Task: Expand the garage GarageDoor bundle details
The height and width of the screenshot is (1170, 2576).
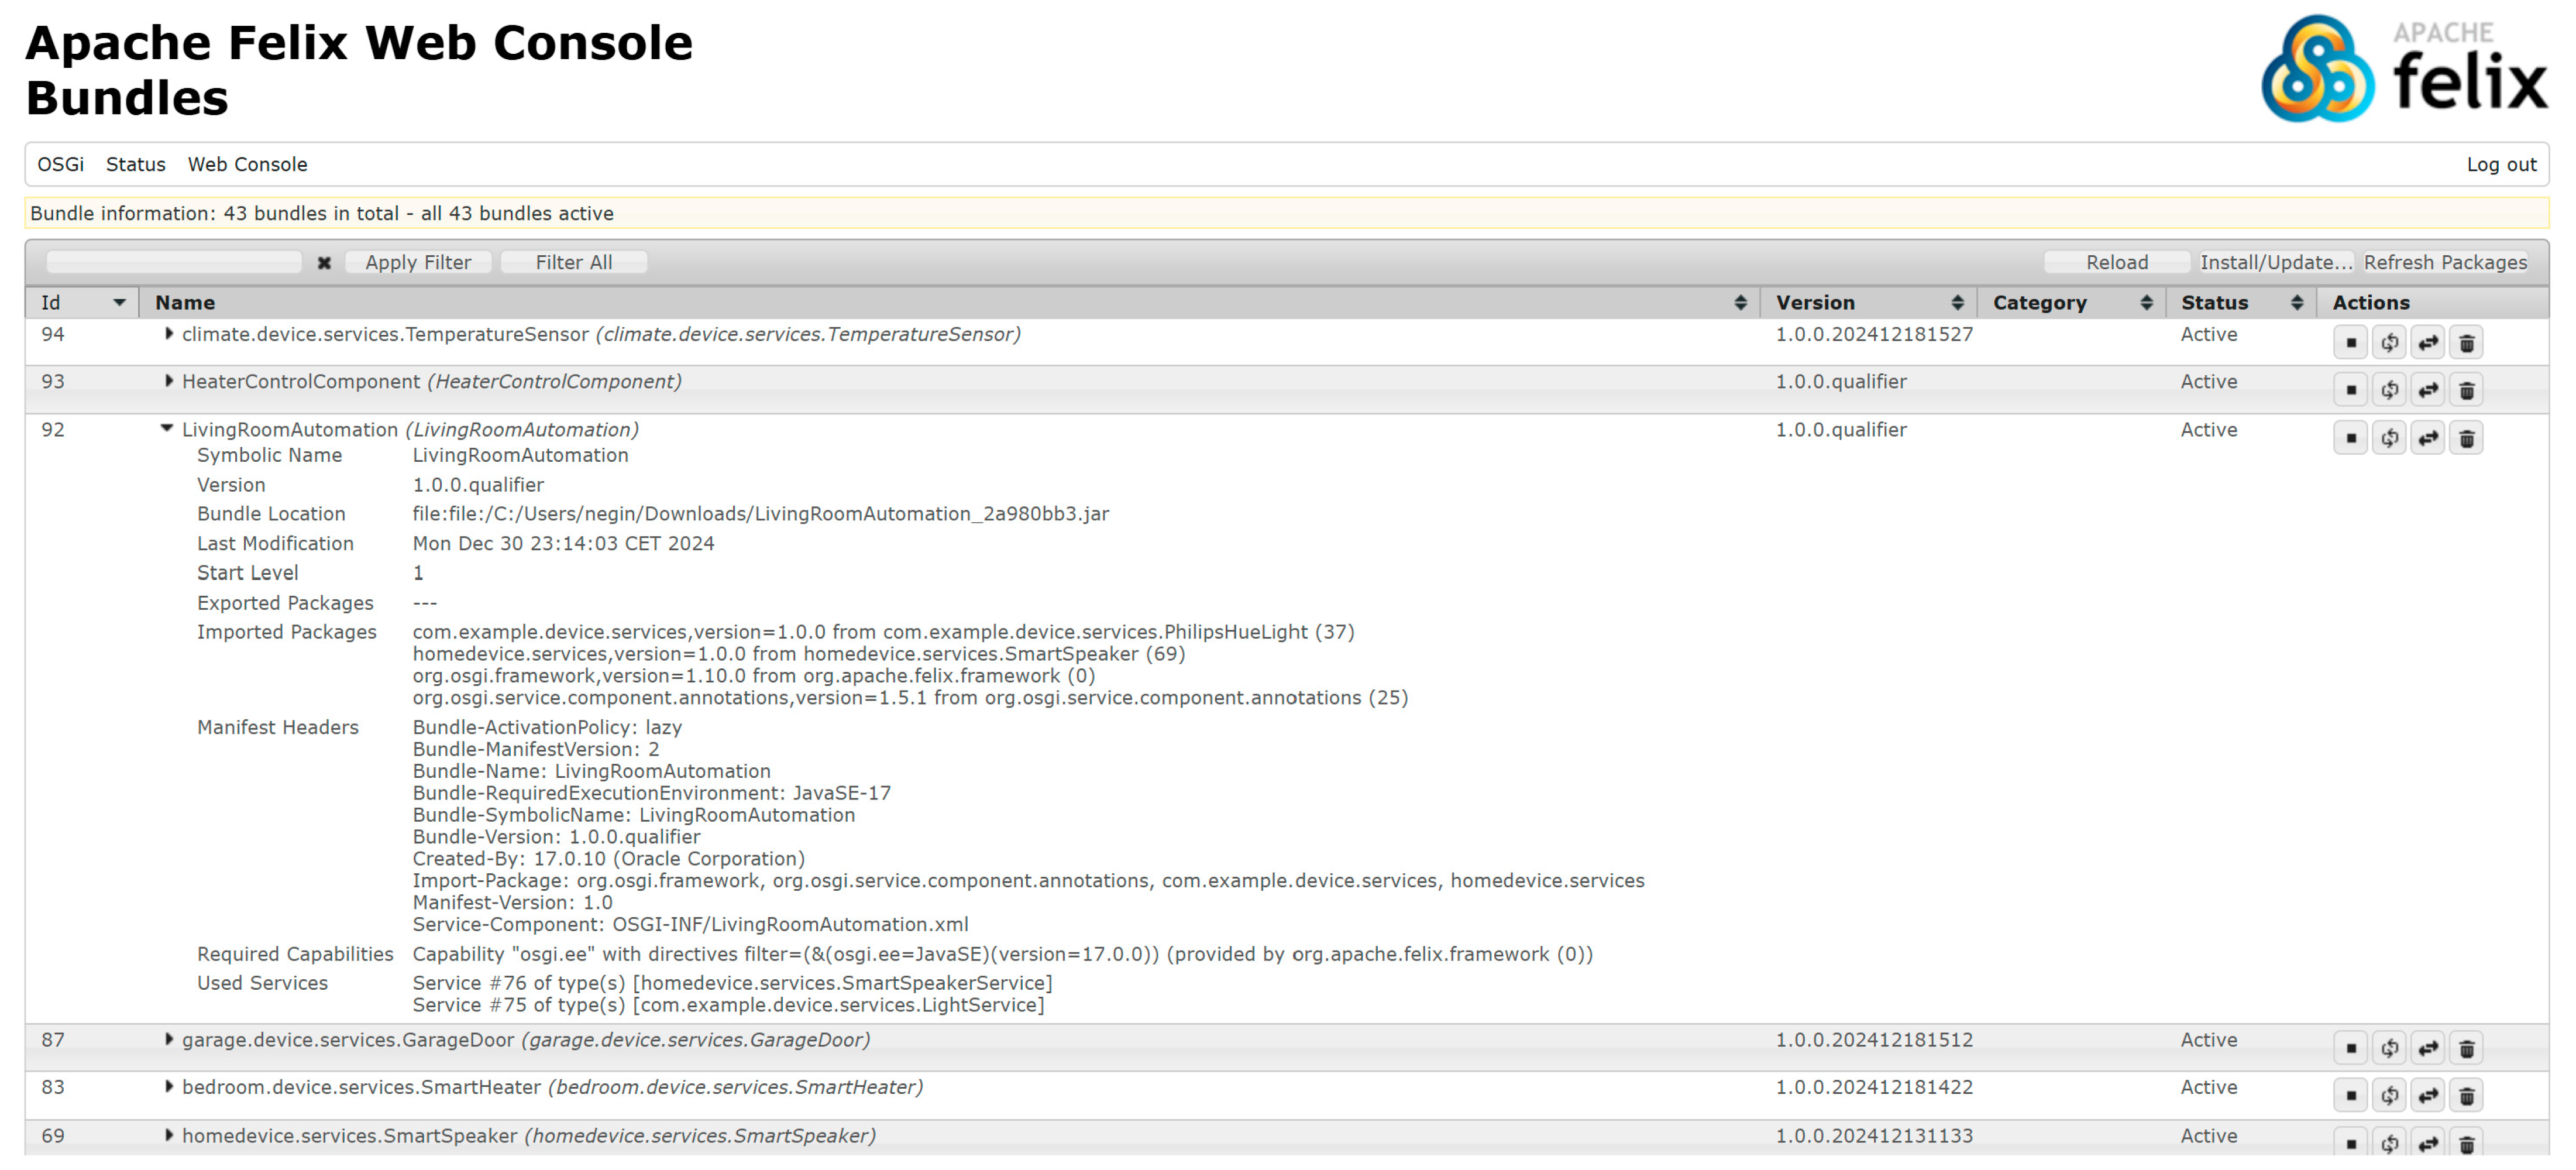Action: pyautogui.click(x=168, y=1040)
